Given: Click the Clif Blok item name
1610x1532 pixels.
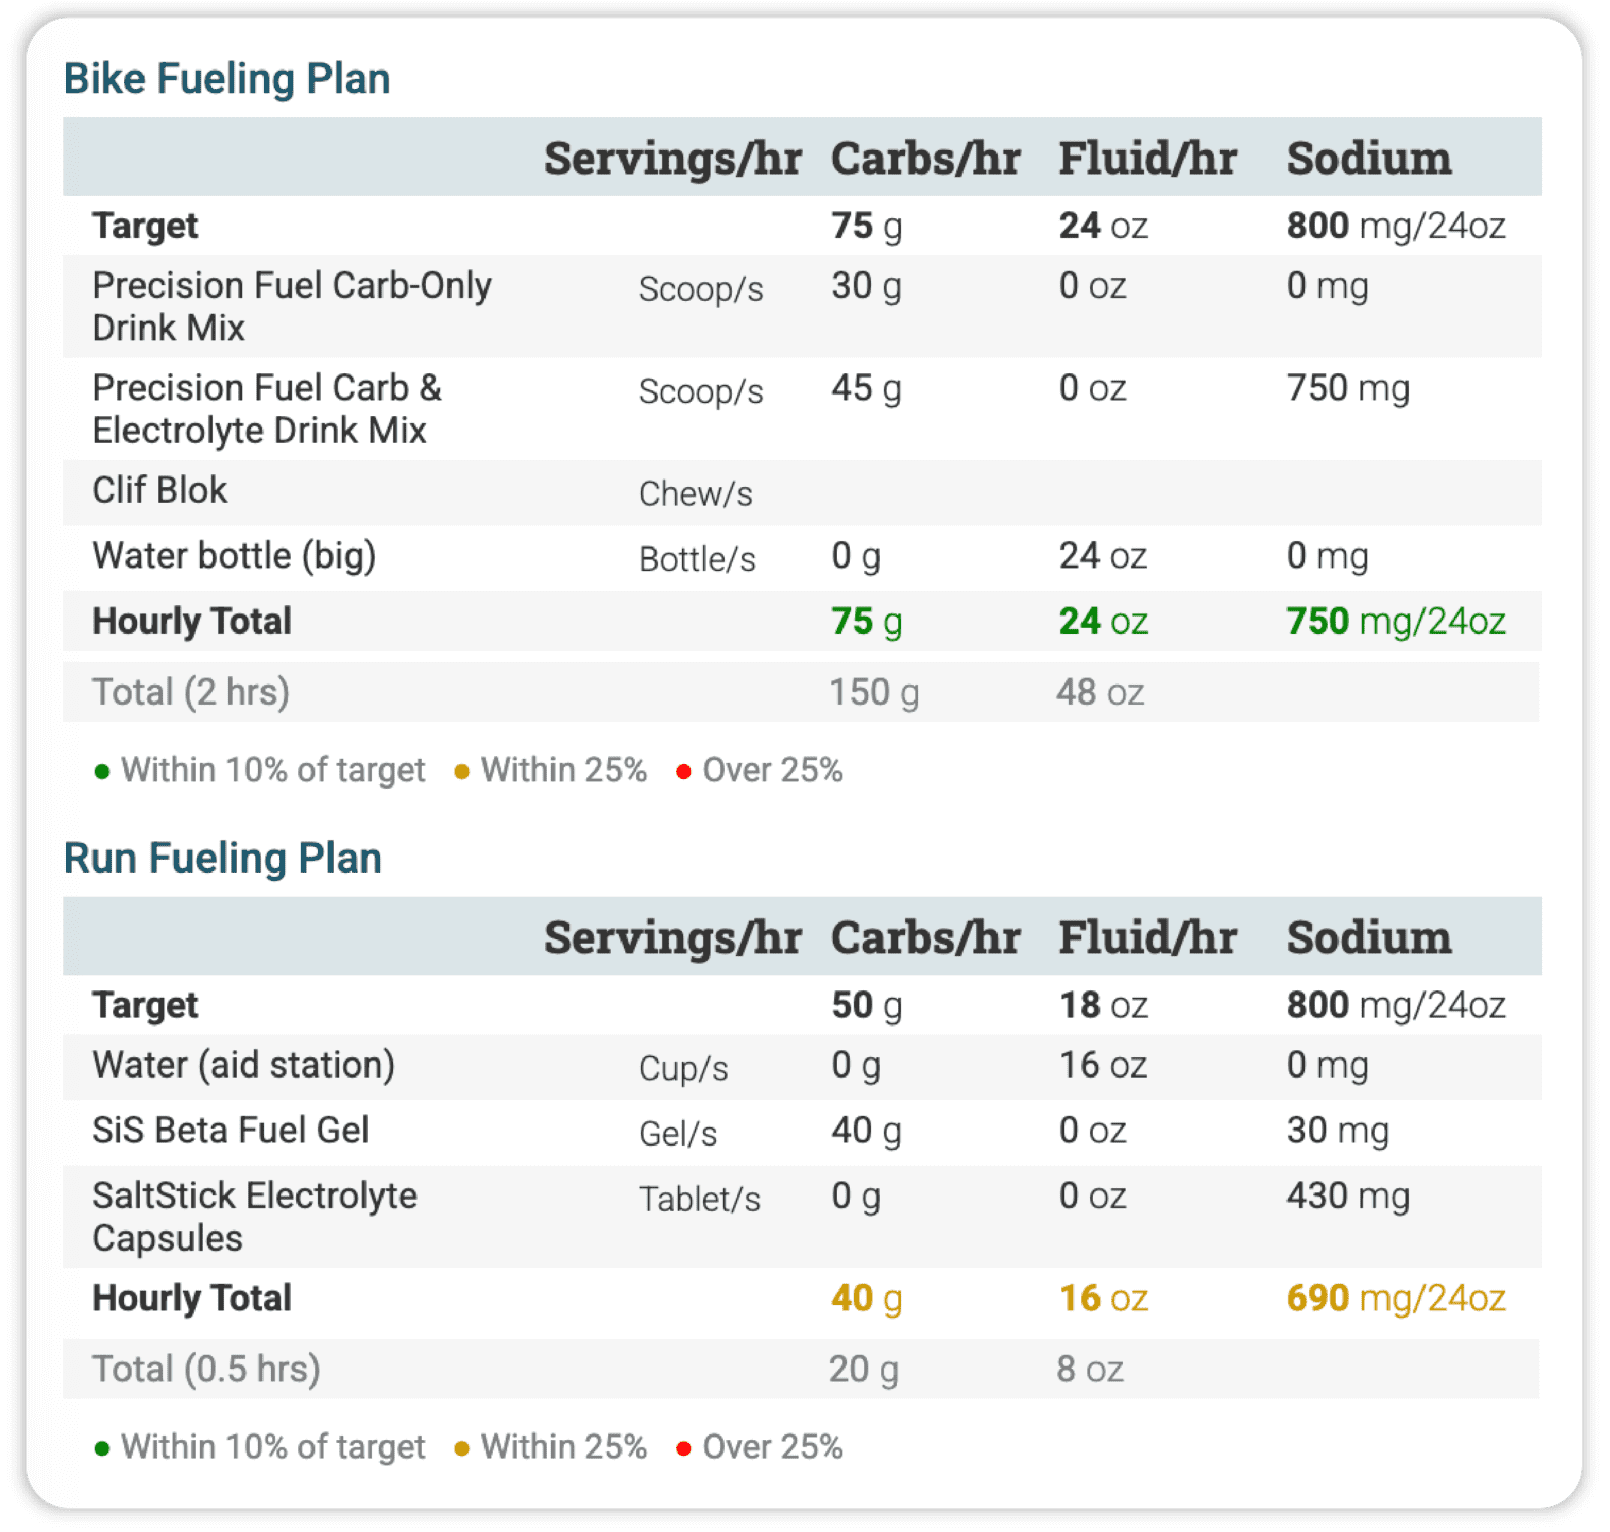Looking at the screenshot, I should (160, 491).
